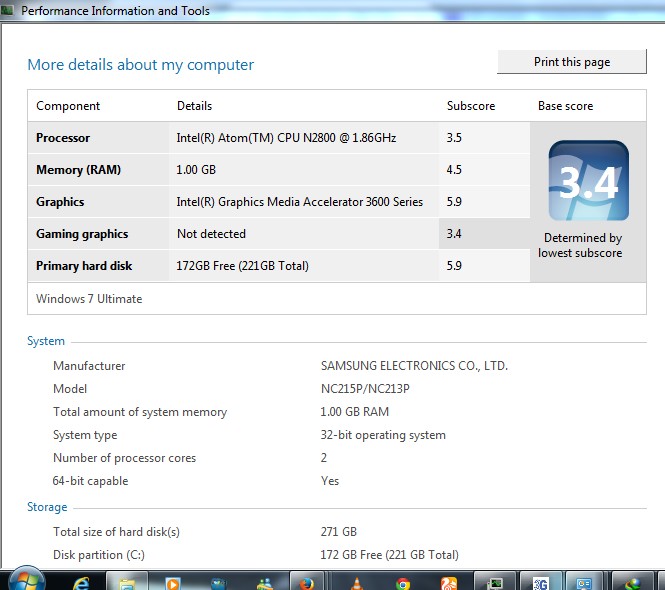665x590 pixels.
Task: Click the 1.00 GB memory details cell
Action: point(196,170)
